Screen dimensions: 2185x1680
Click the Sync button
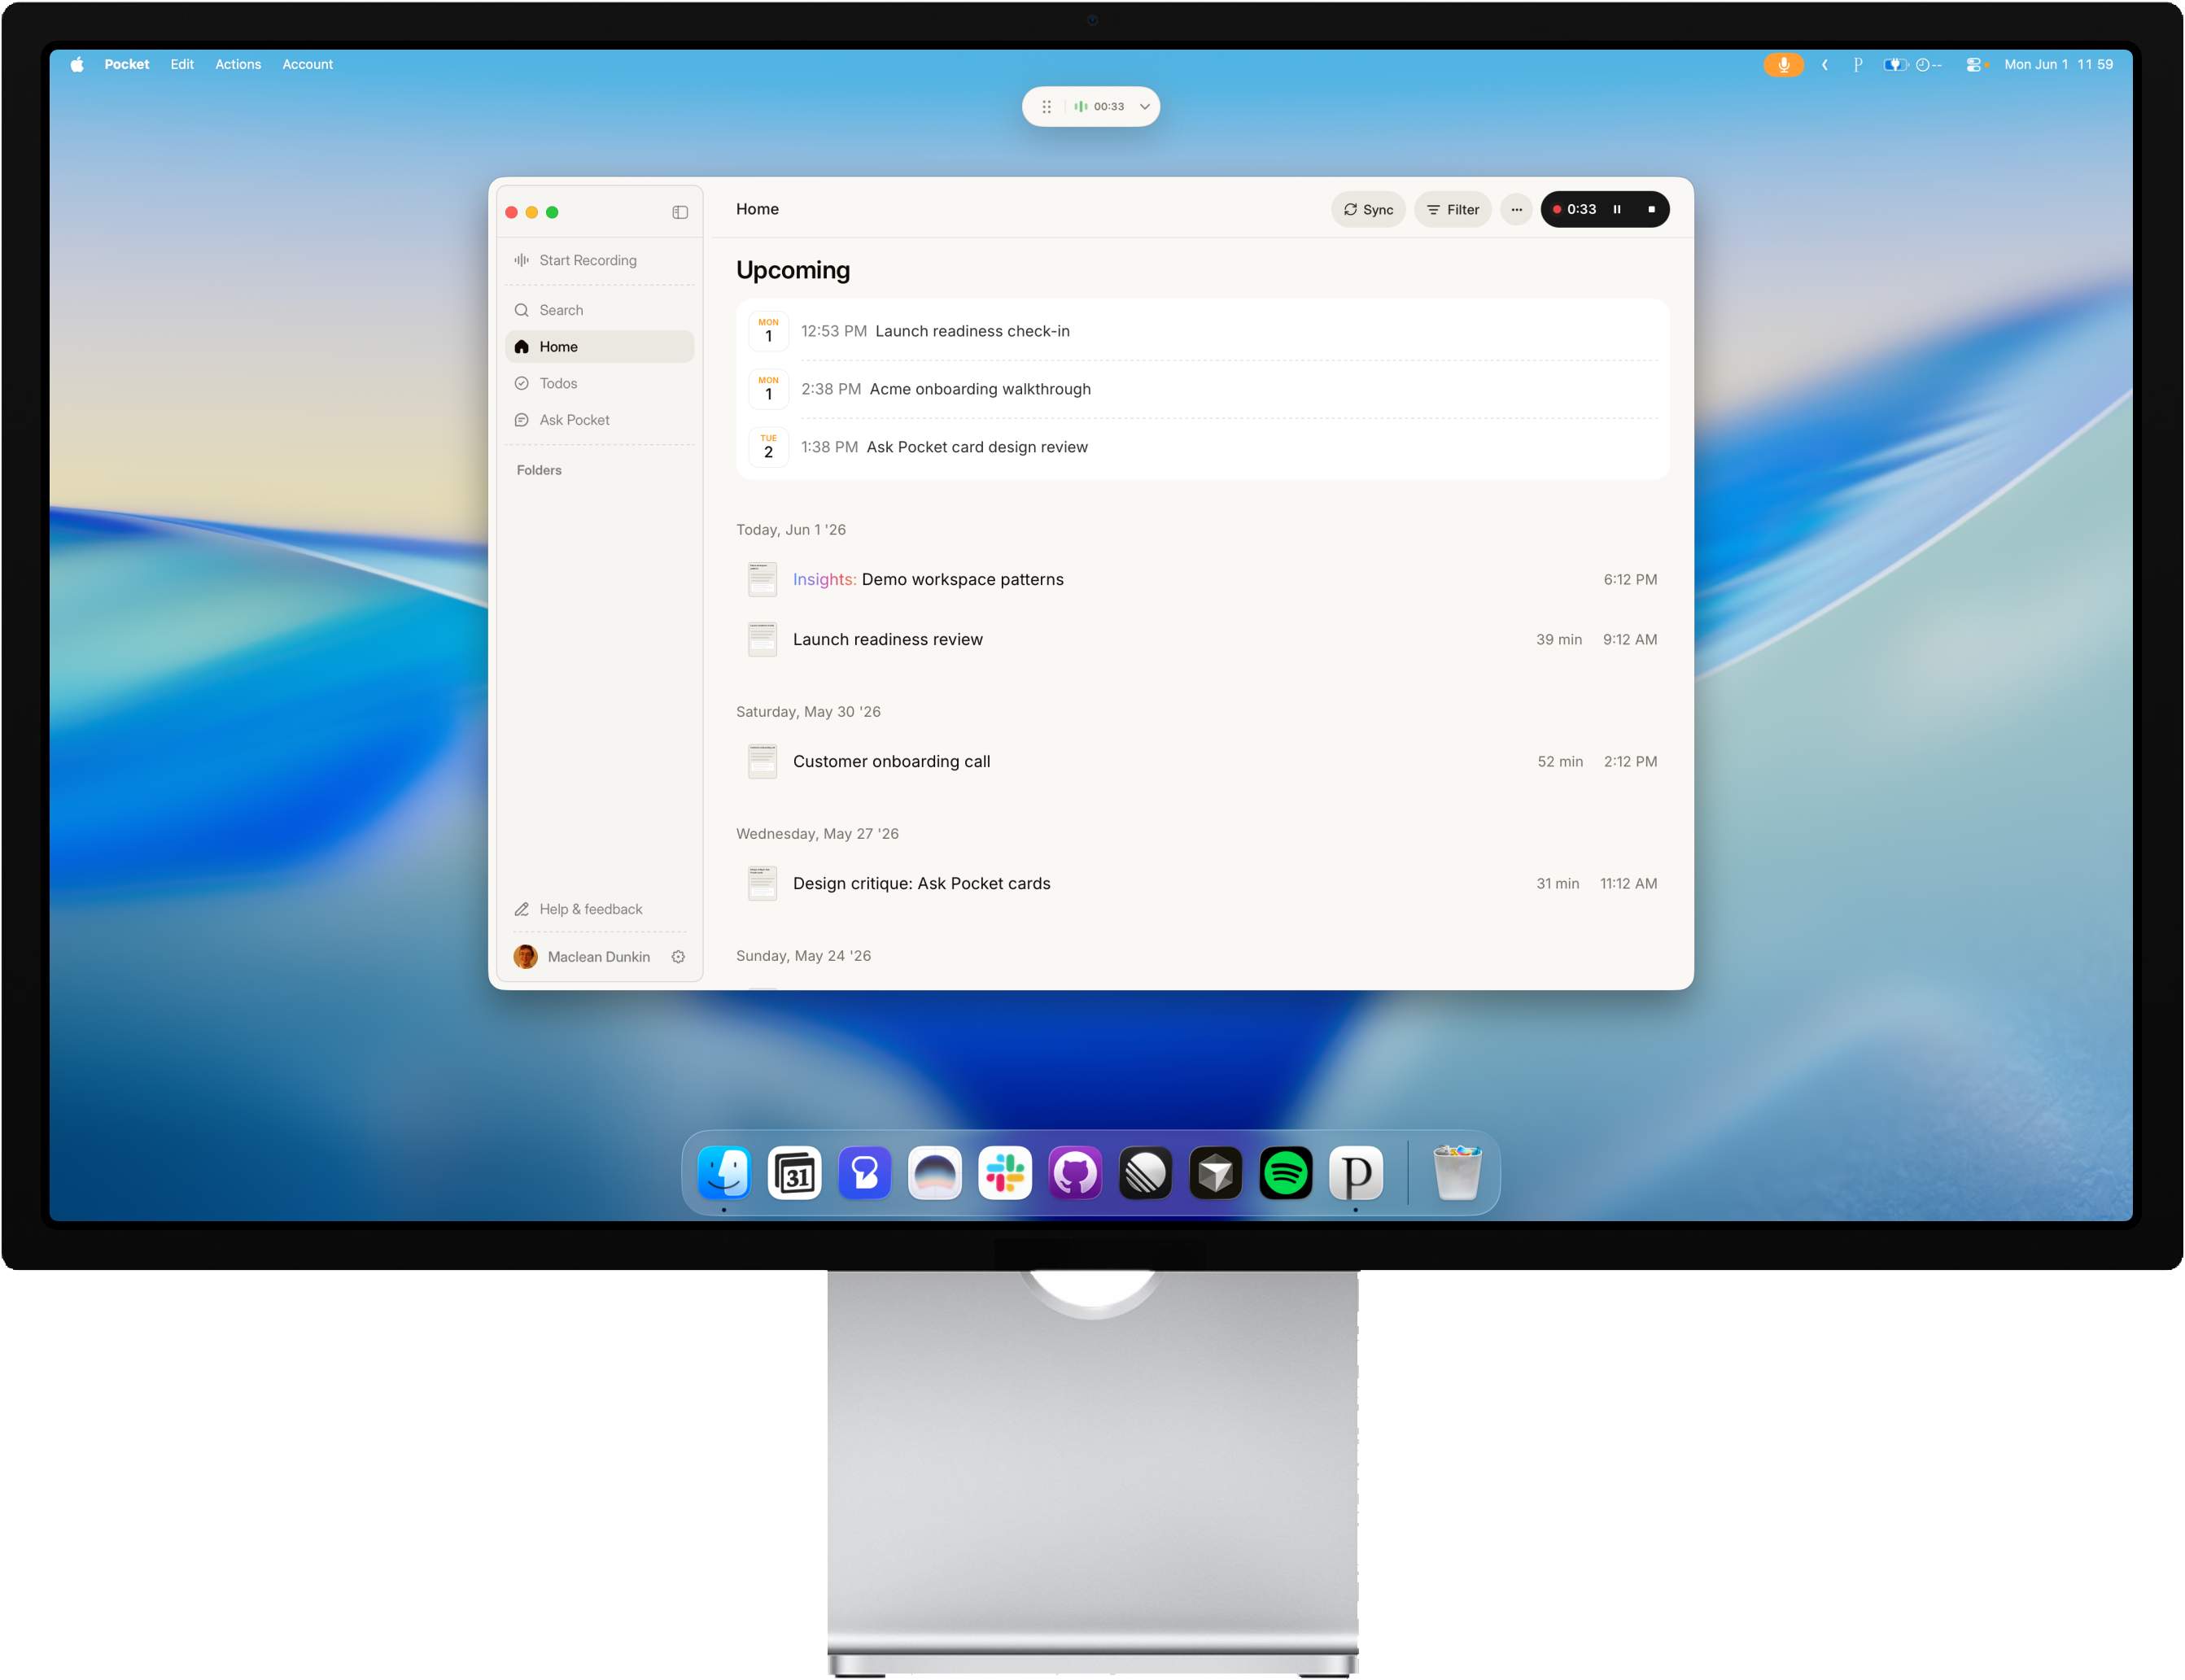(1368, 210)
